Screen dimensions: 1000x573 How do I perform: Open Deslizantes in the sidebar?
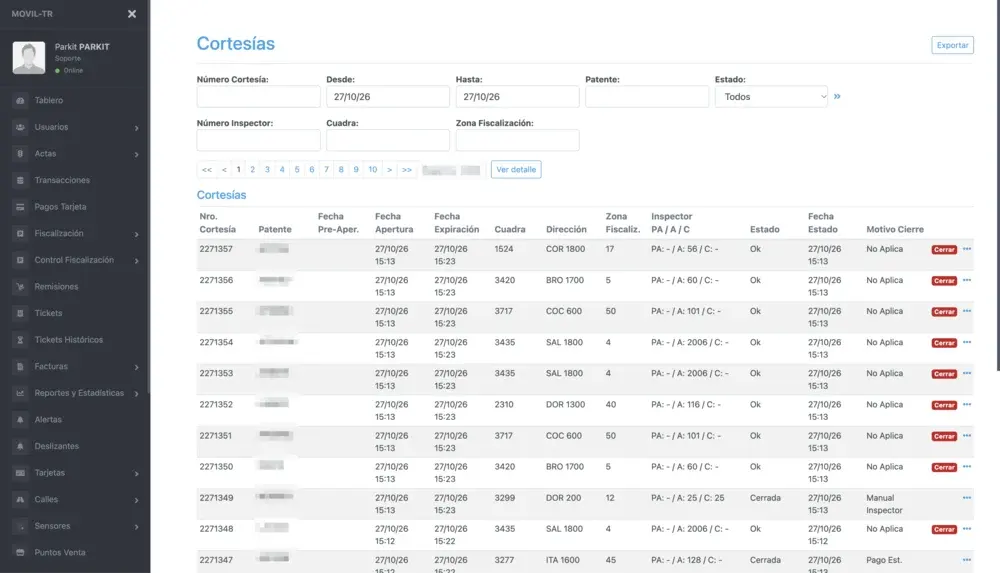(x=57, y=446)
